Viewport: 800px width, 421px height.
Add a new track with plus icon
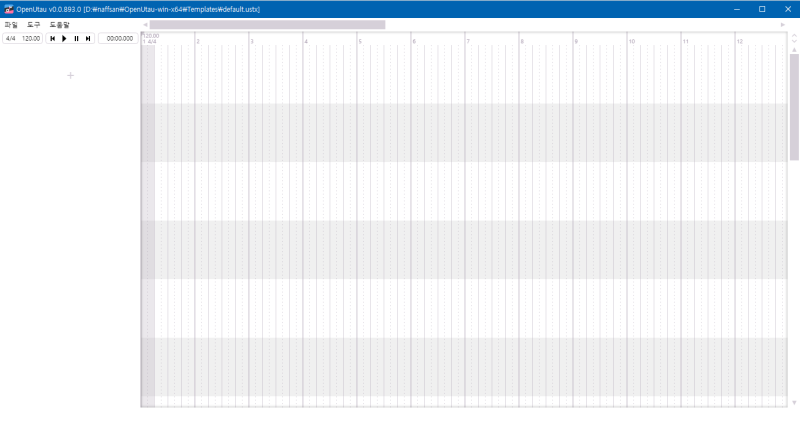(70, 76)
